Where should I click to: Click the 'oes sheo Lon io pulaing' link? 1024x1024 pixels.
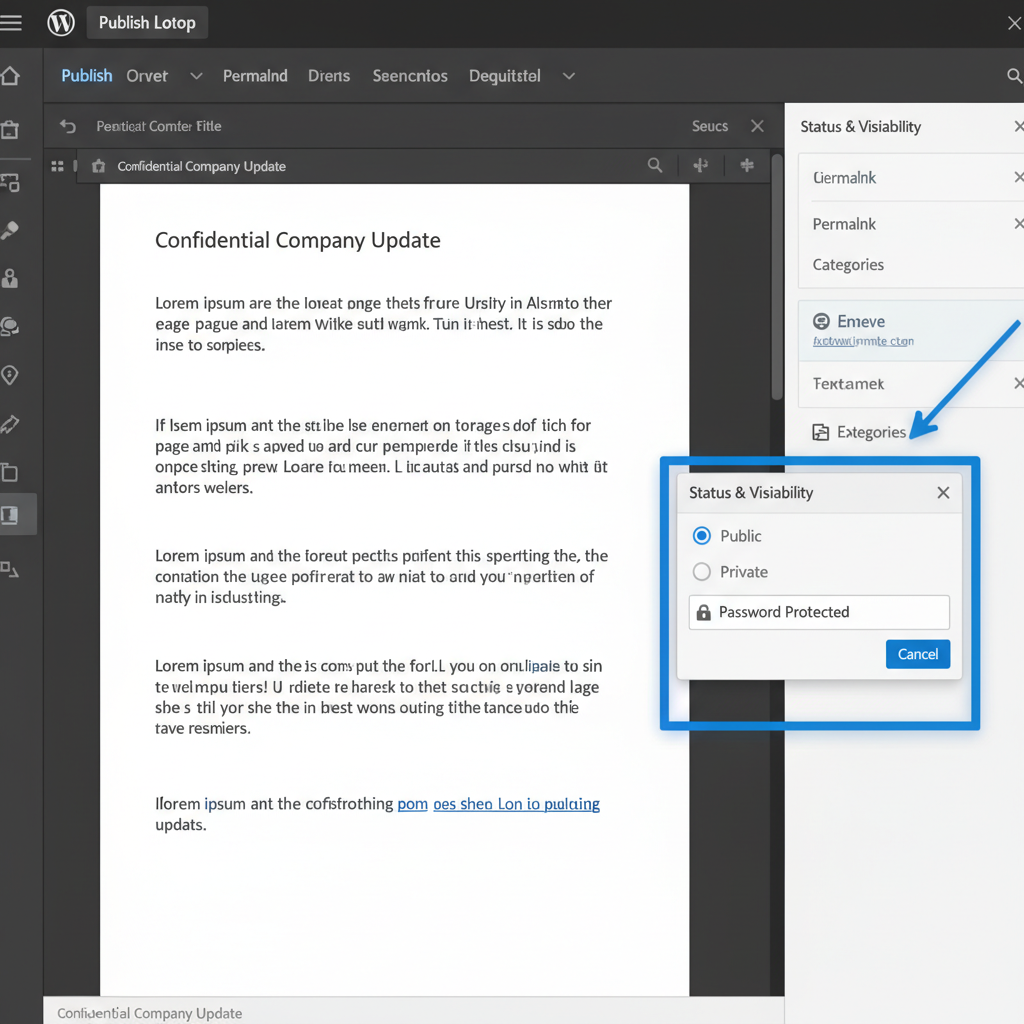click(516, 804)
